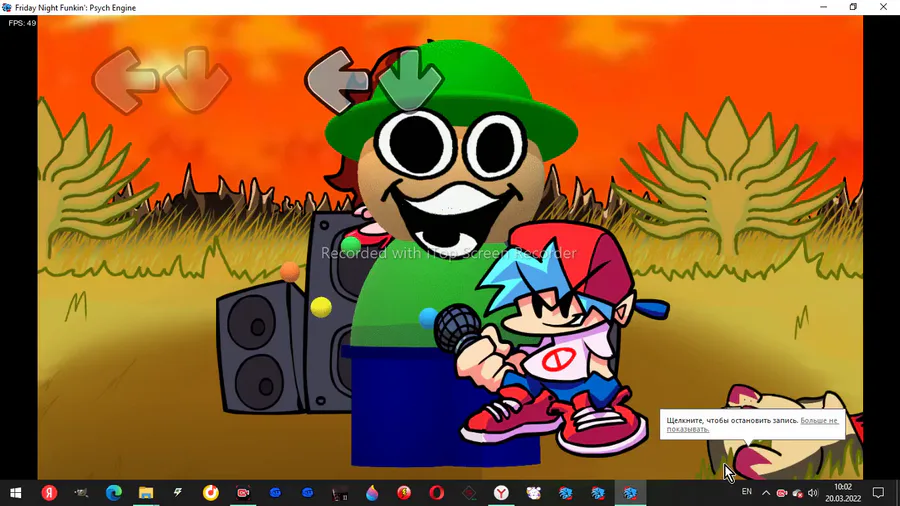Click the FPS: 49 counter
Image resolution: width=900 pixels, height=506 pixels.
[x=22, y=23]
